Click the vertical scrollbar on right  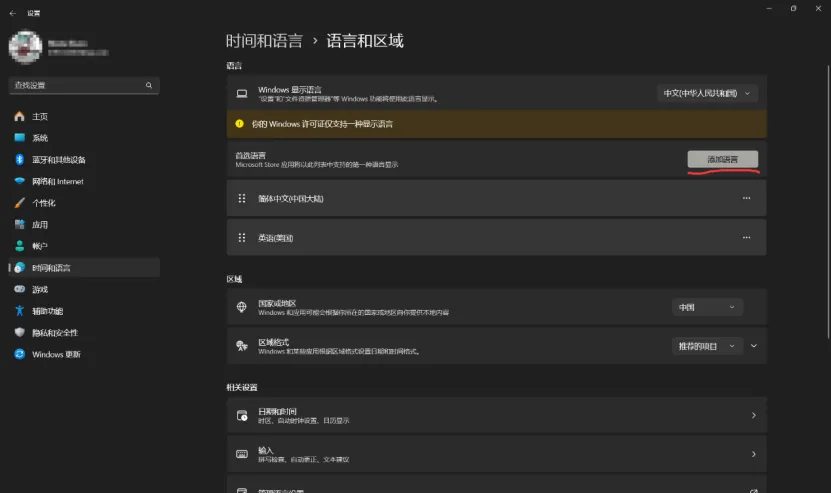[828, 201]
